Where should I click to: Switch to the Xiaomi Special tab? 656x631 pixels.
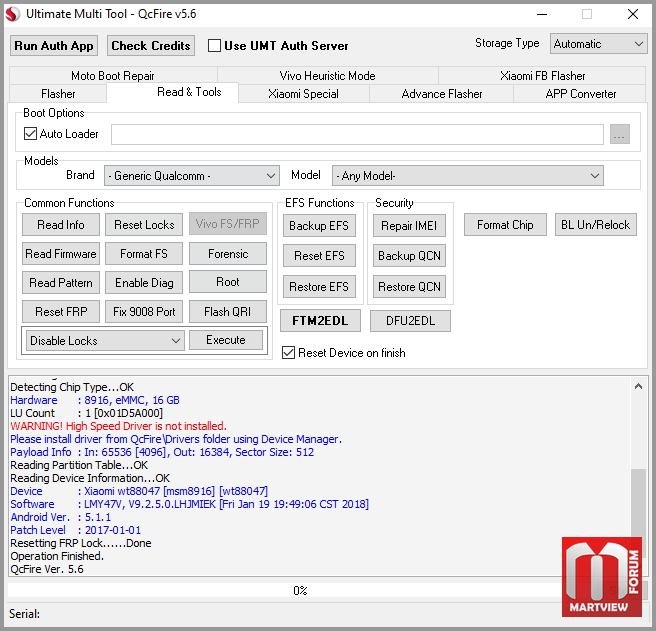coord(303,94)
